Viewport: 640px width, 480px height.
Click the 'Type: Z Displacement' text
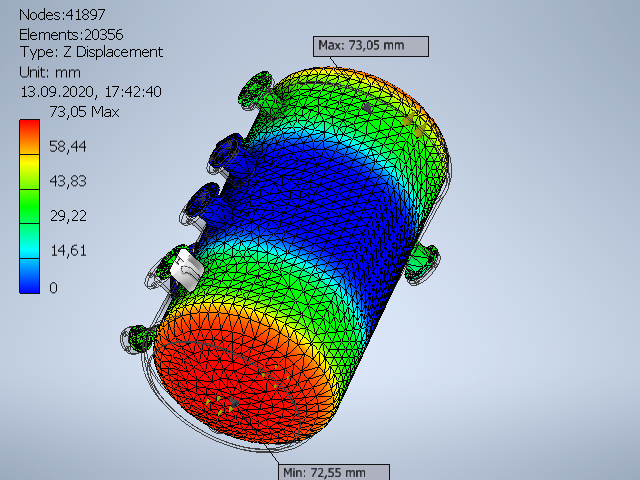91,52
